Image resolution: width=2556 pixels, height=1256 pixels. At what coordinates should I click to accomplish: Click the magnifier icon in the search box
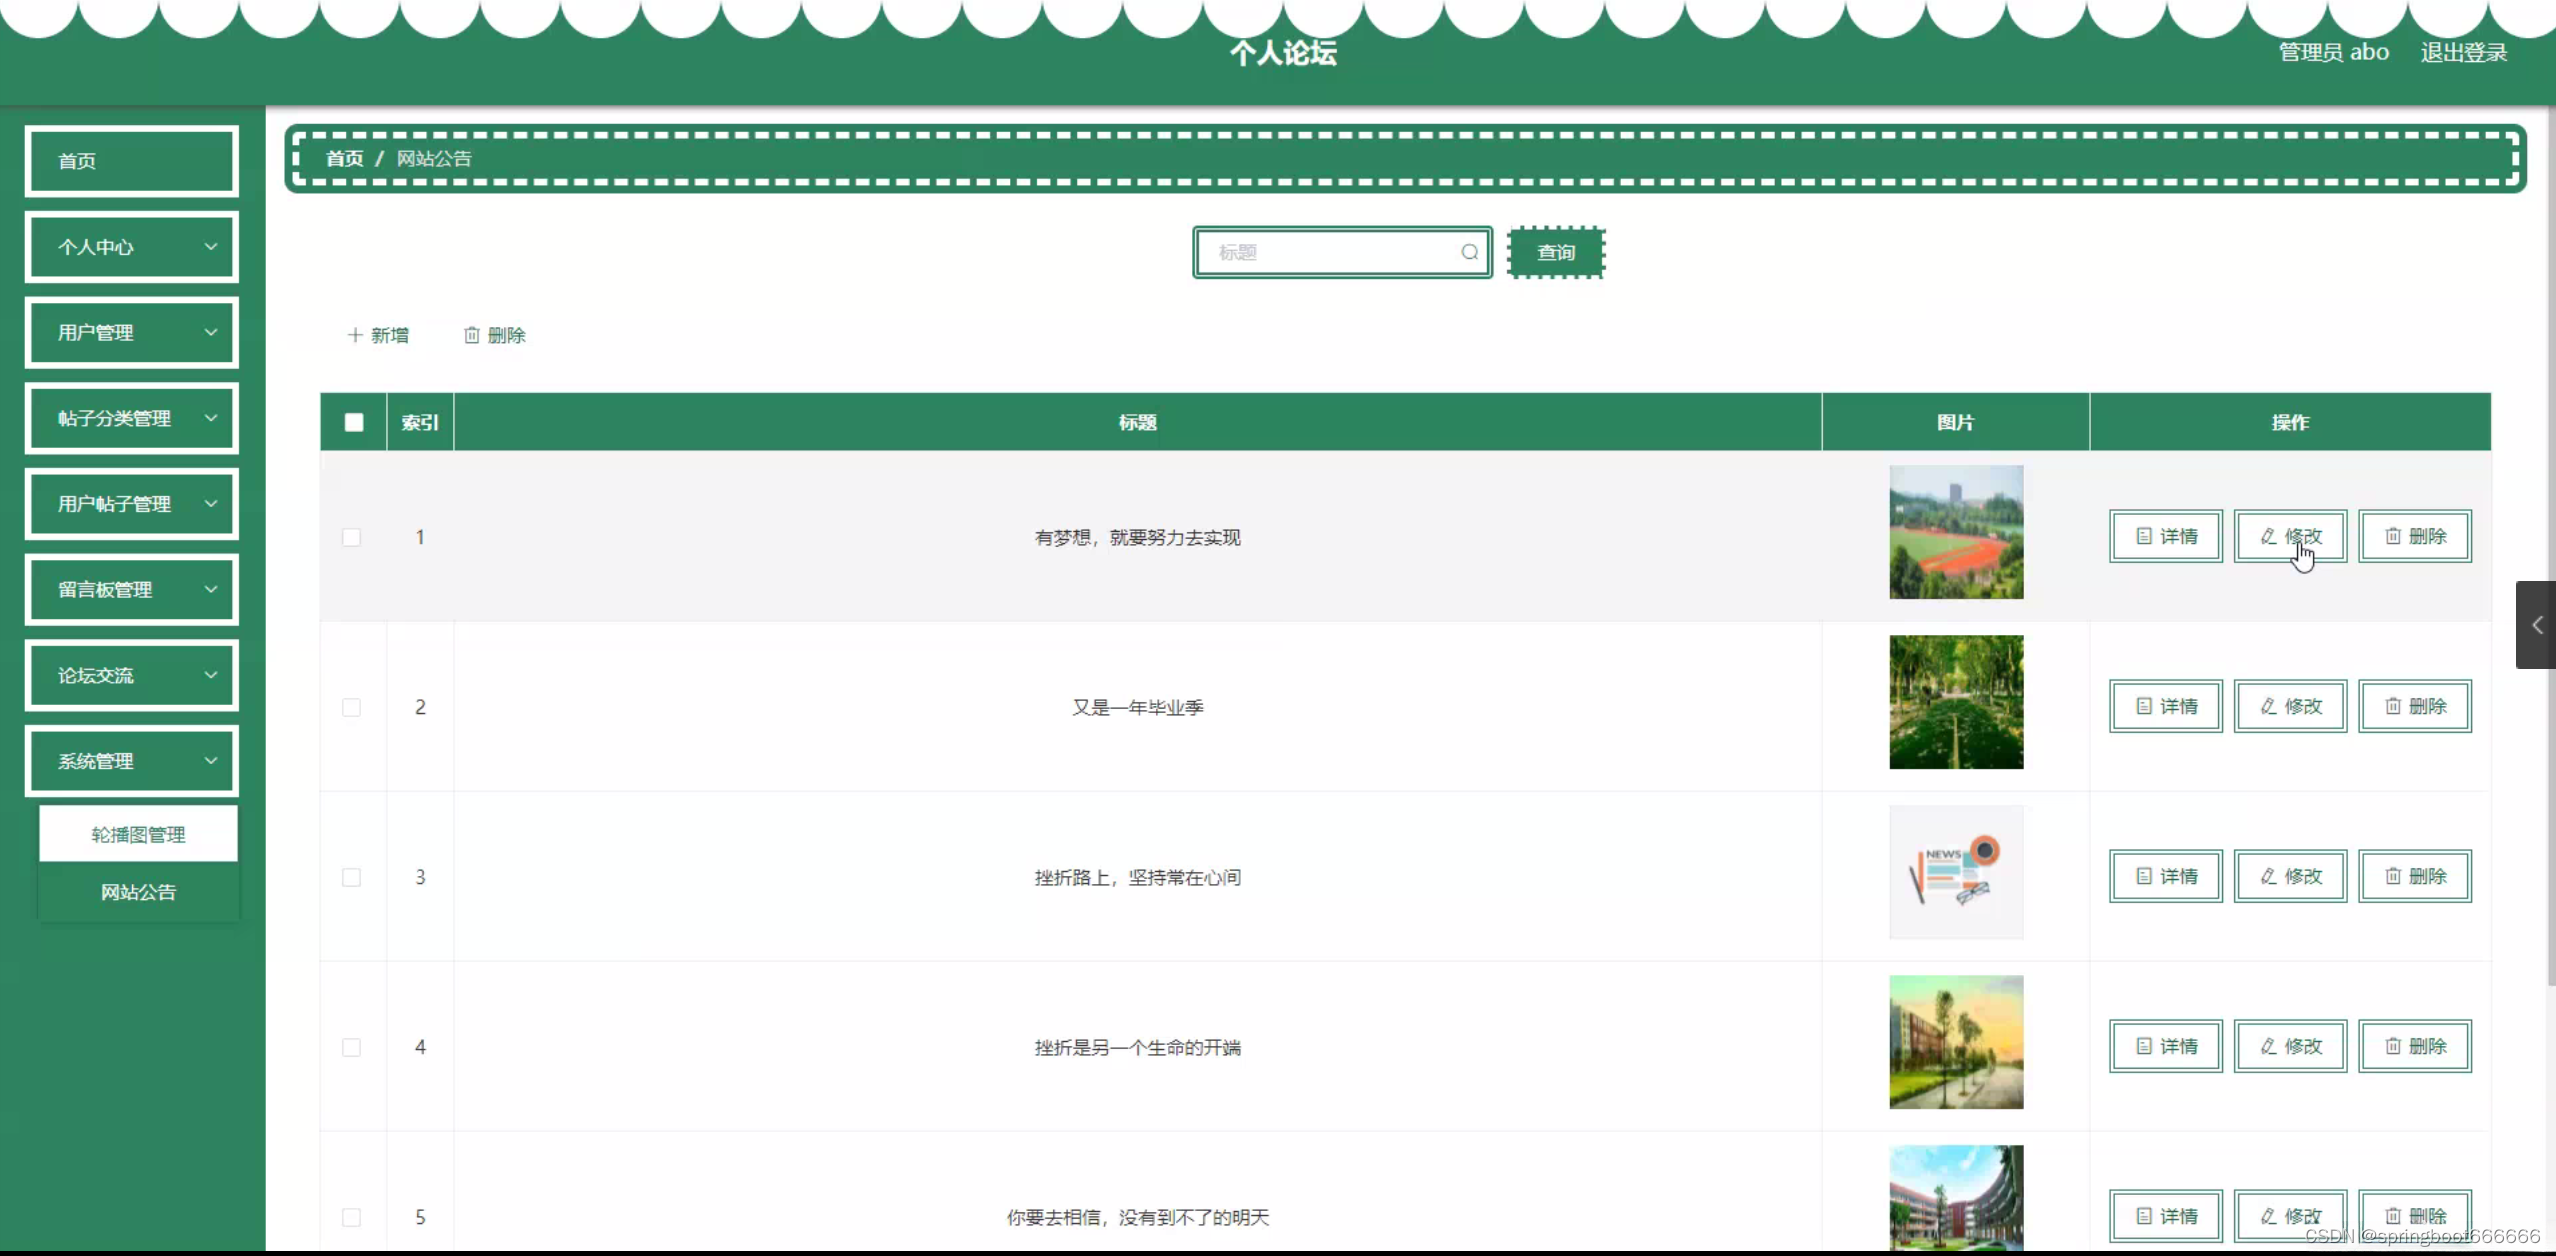tap(1469, 252)
